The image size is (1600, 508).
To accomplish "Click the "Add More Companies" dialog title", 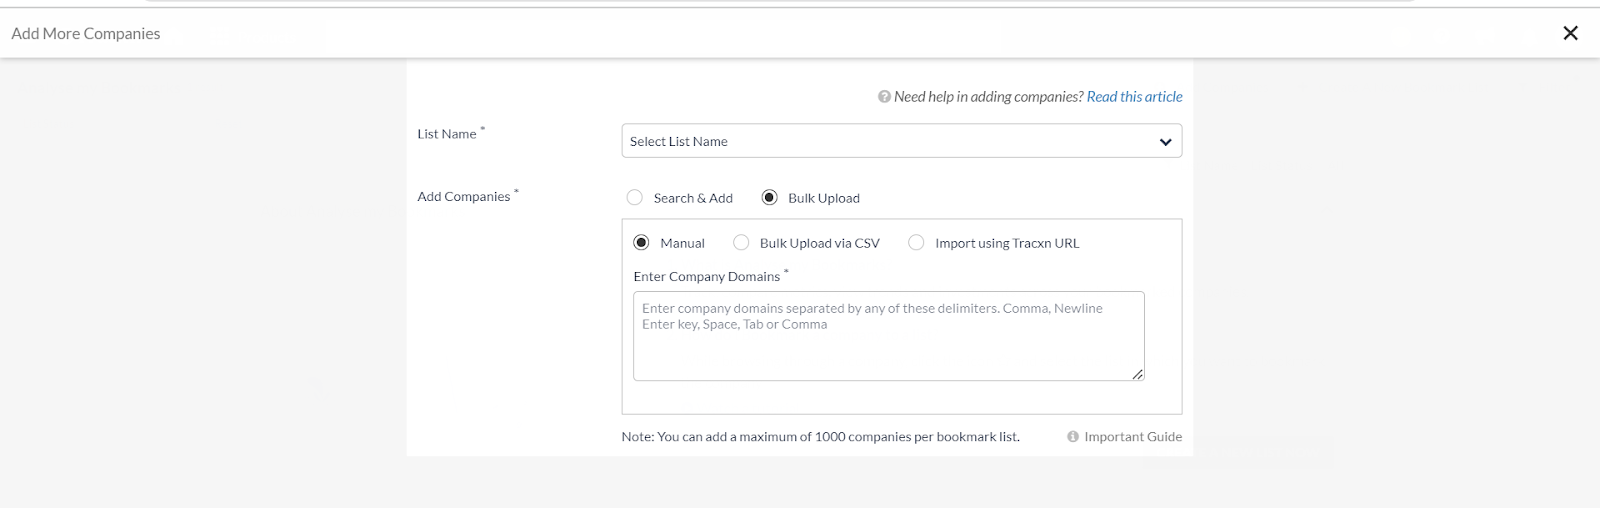I will pyautogui.click(x=86, y=34).
